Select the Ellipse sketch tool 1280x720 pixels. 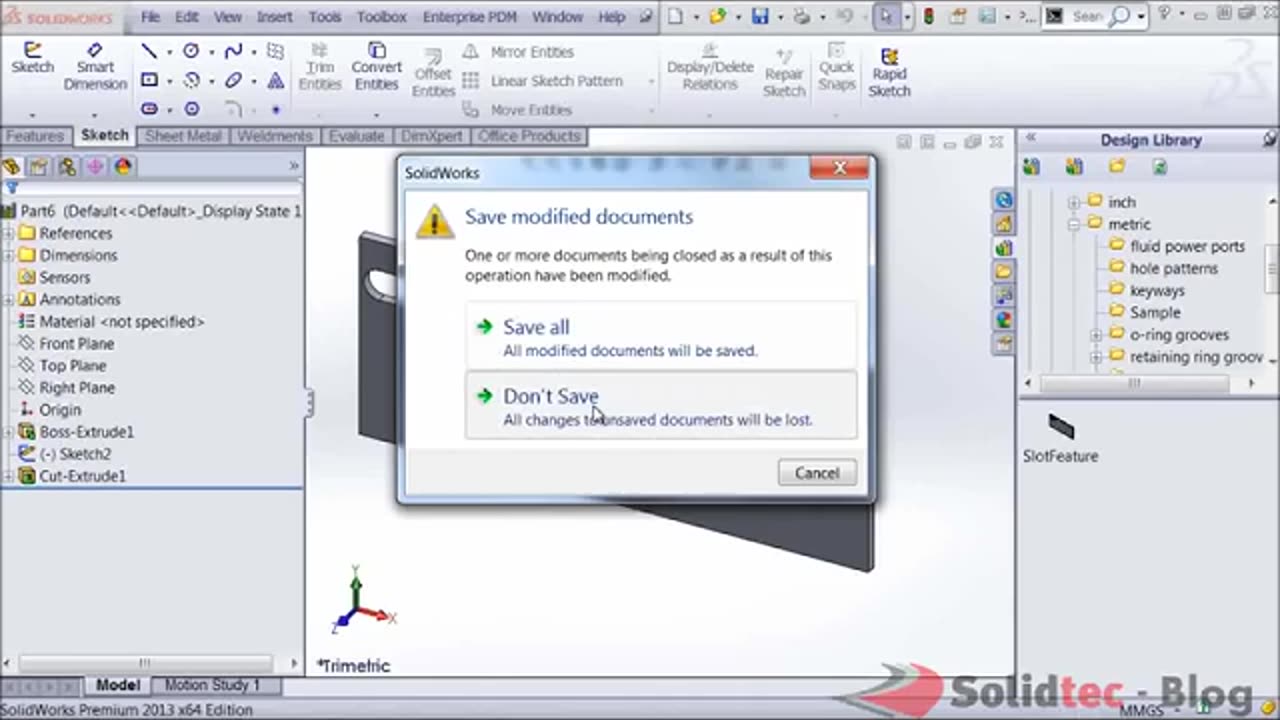click(x=233, y=80)
